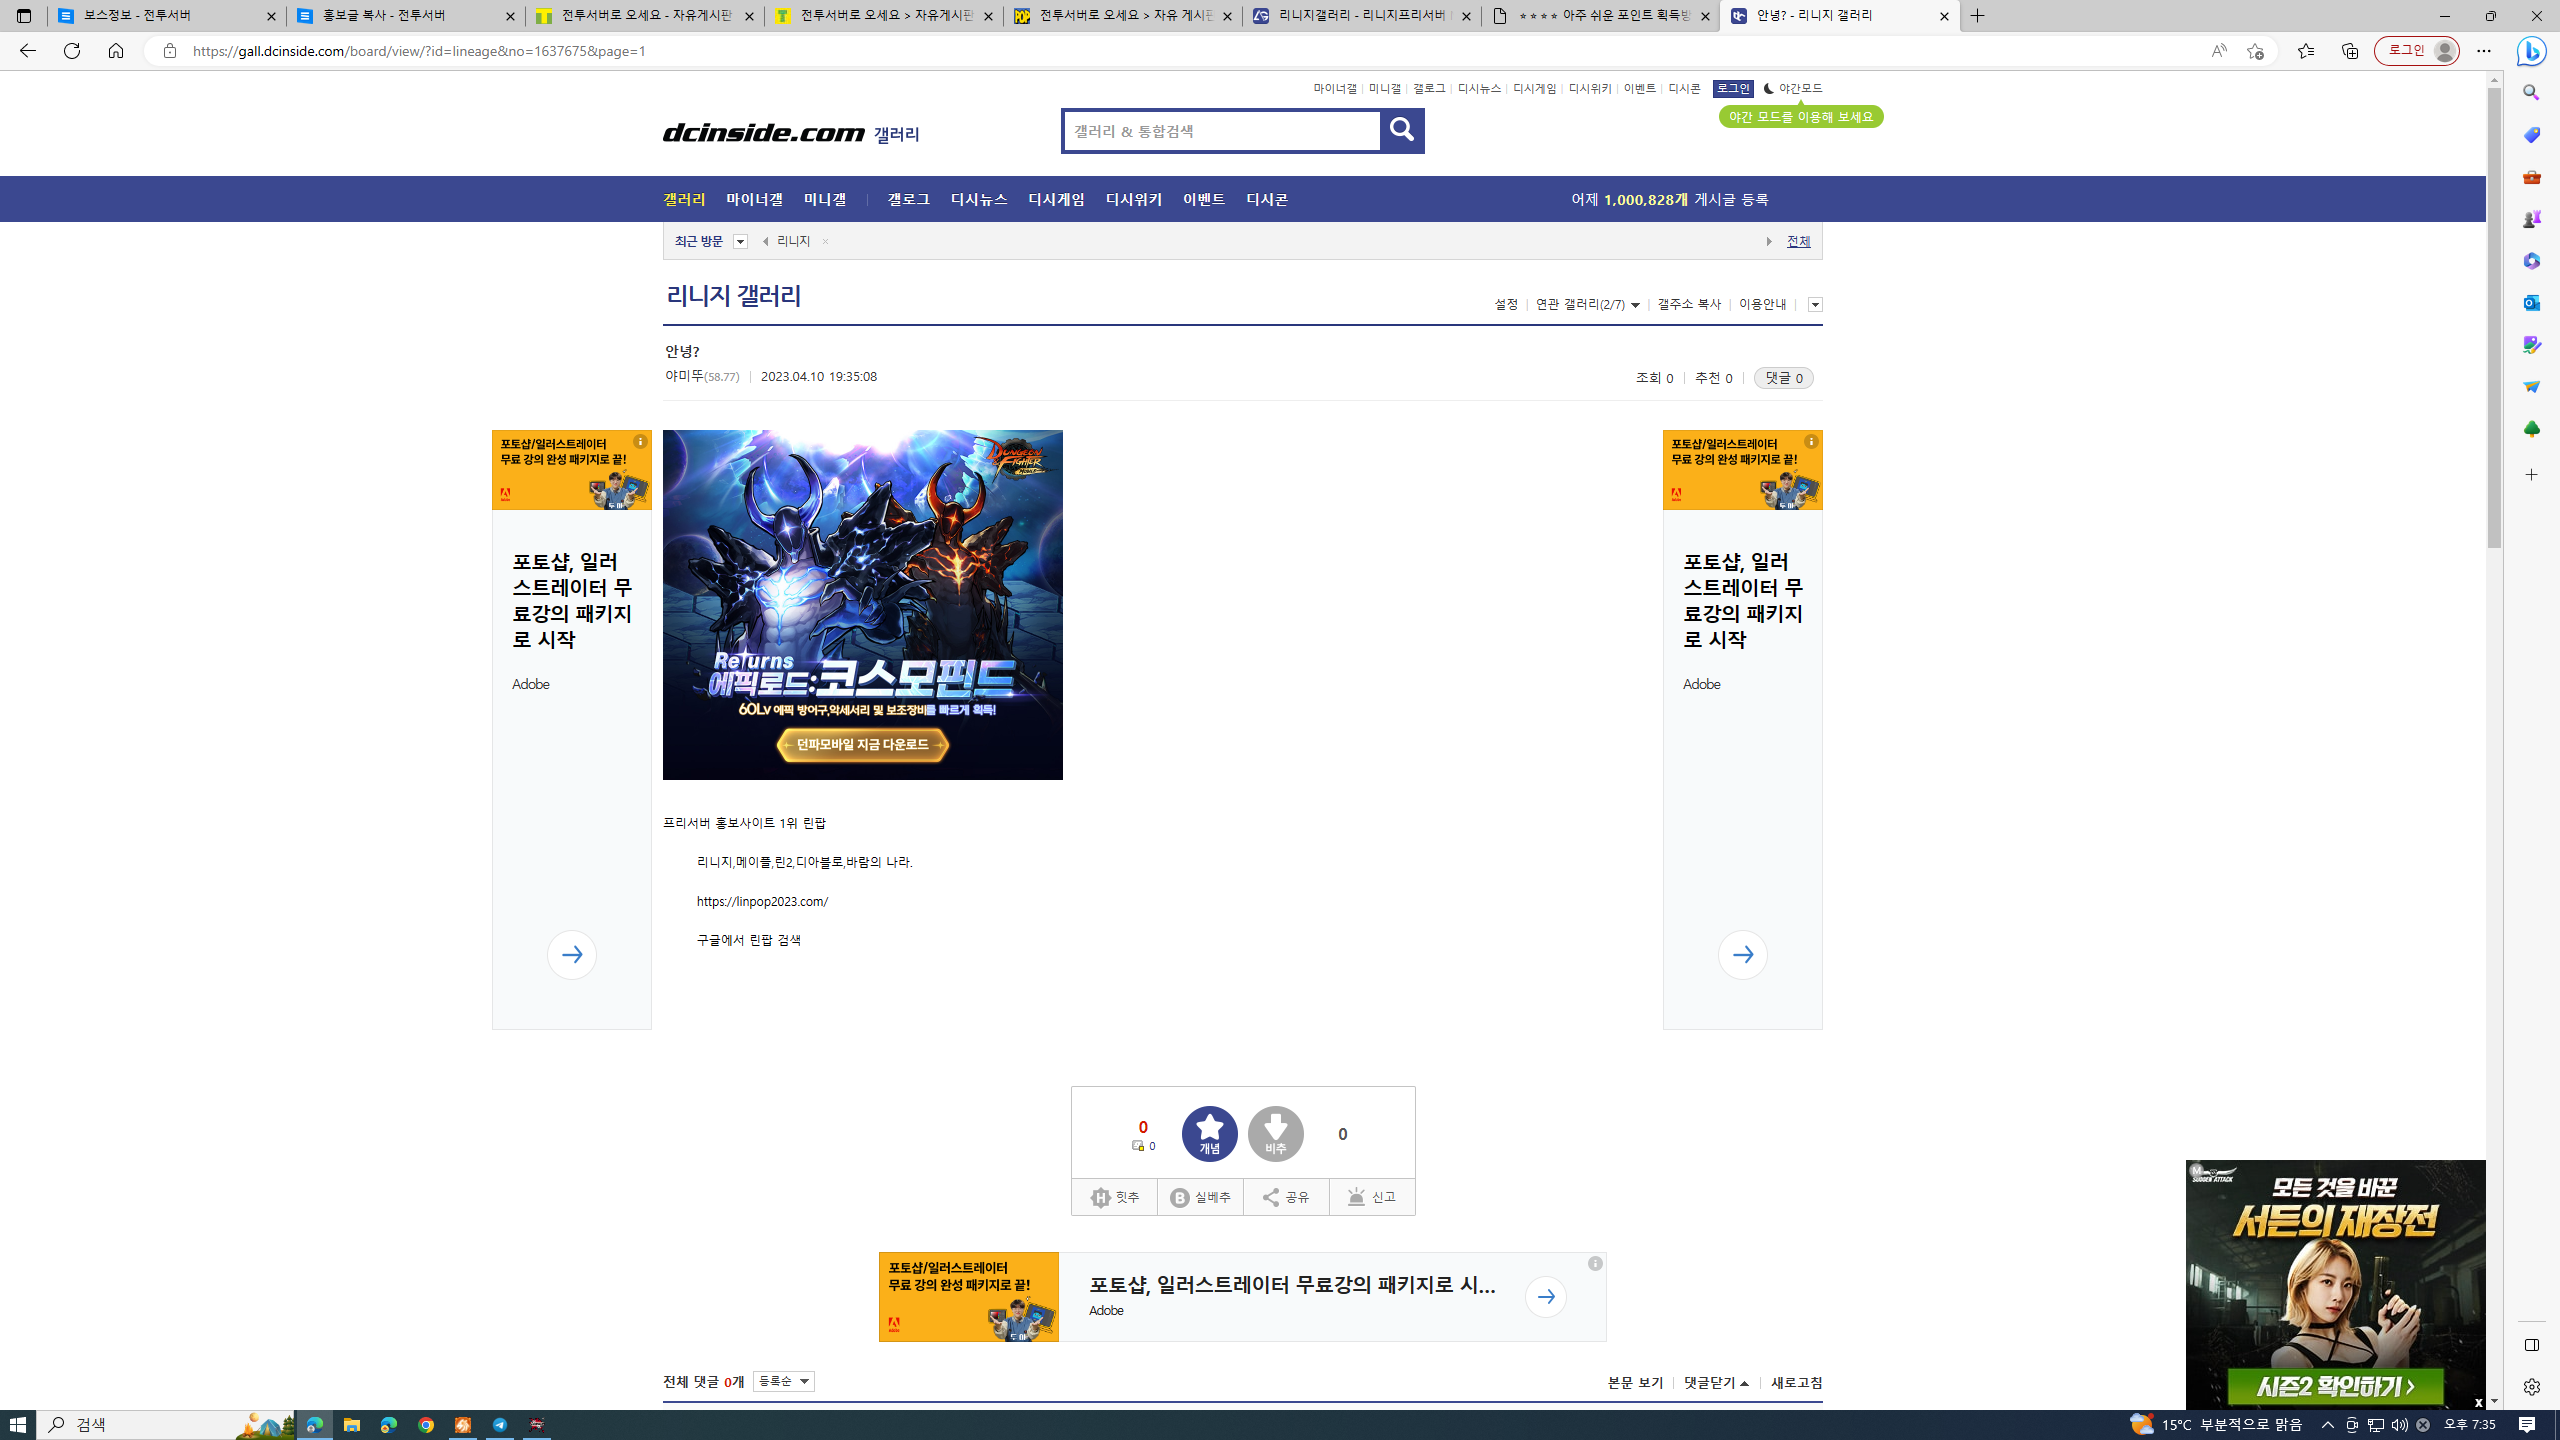Select 디시뉴스 in main navigation
The width and height of the screenshot is (2560, 1440).
pos(978,200)
